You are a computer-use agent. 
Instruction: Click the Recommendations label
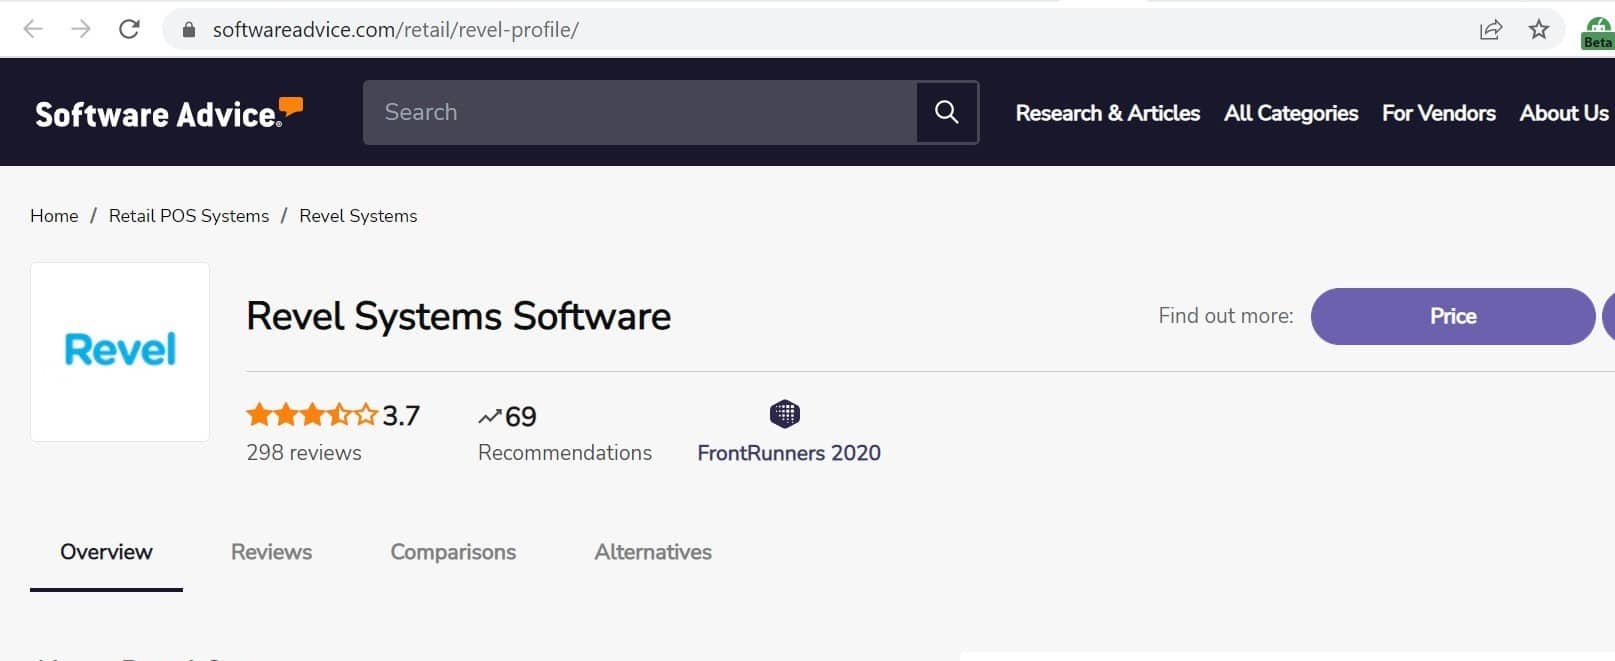coord(565,452)
